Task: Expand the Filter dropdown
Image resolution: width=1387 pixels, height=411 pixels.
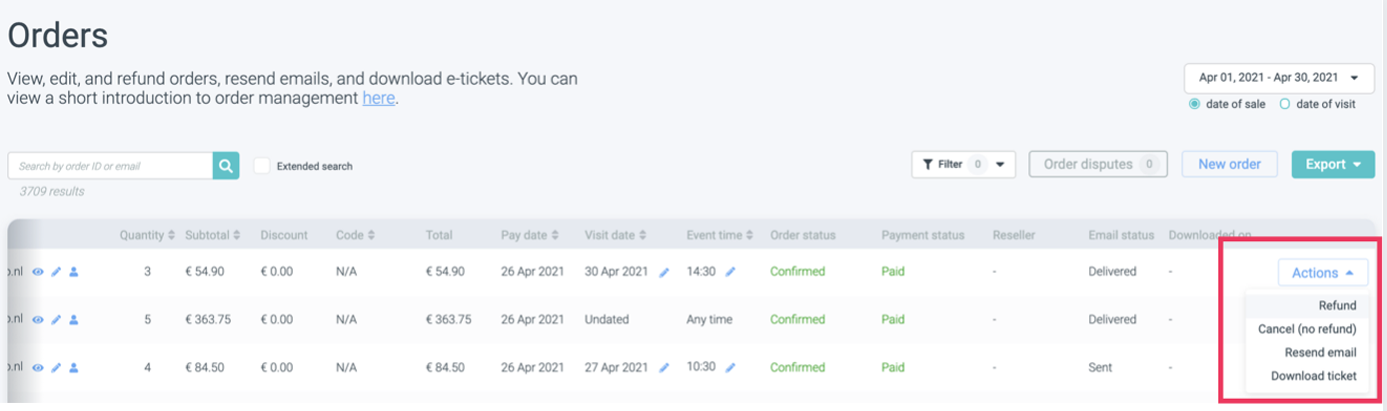Action: coord(963,164)
